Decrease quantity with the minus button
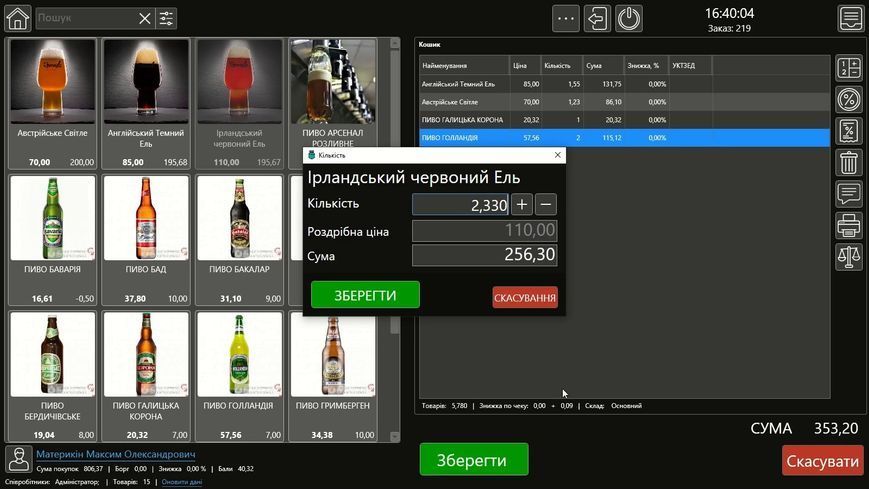 (546, 205)
